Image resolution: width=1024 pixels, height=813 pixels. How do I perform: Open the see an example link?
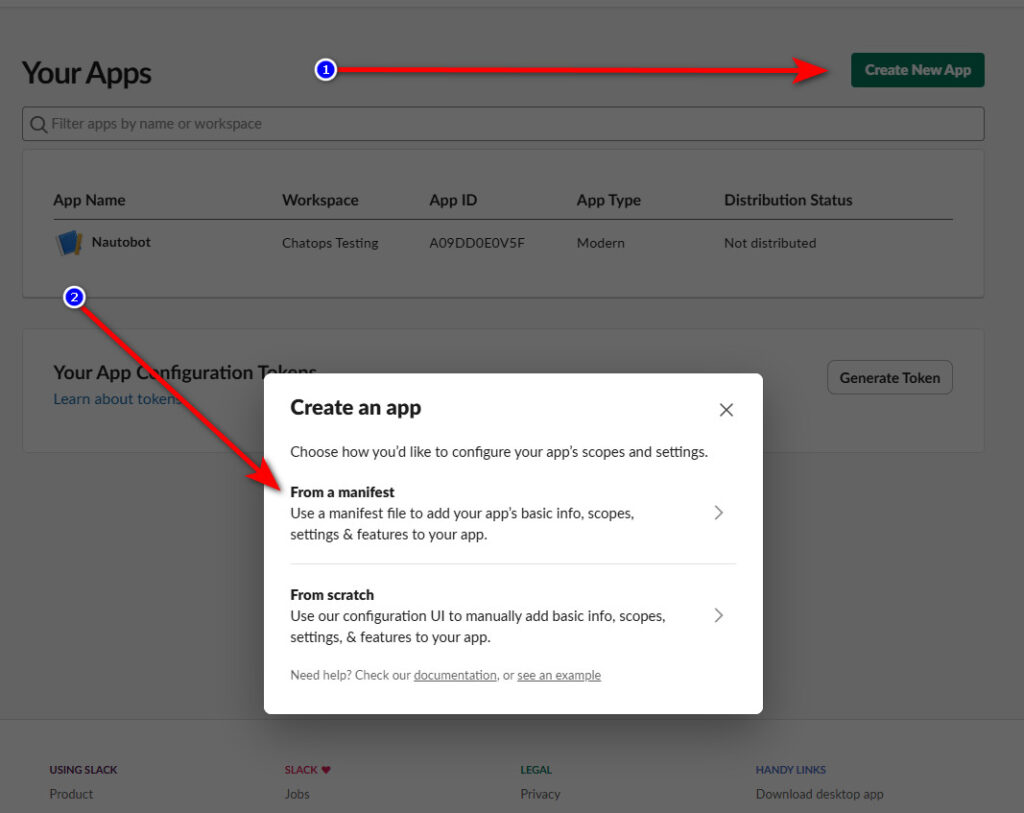pyautogui.click(x=559, y=675)
